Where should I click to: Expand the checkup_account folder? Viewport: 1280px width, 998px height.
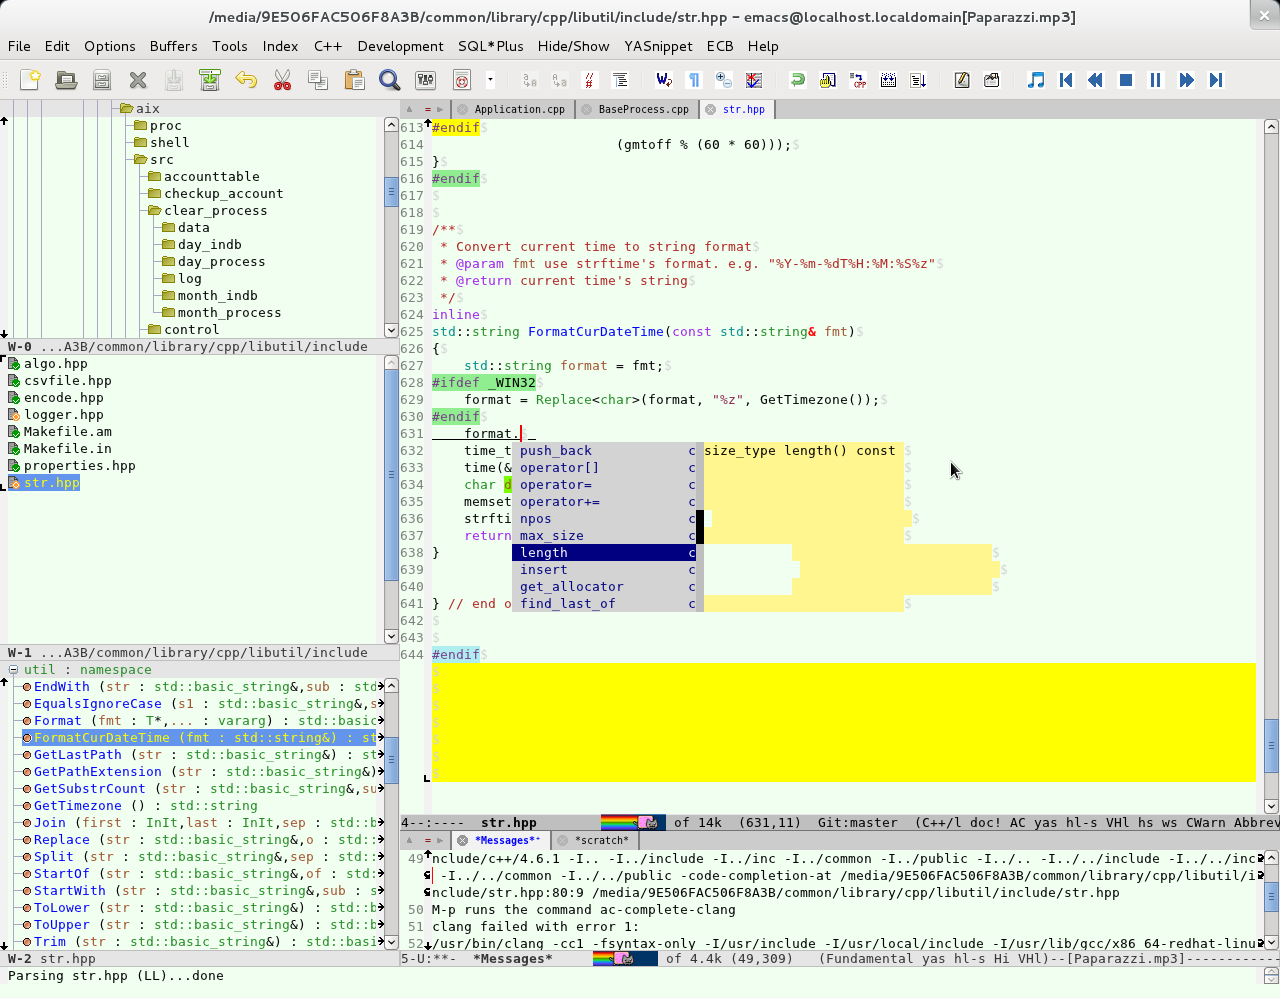pos(154,193)
